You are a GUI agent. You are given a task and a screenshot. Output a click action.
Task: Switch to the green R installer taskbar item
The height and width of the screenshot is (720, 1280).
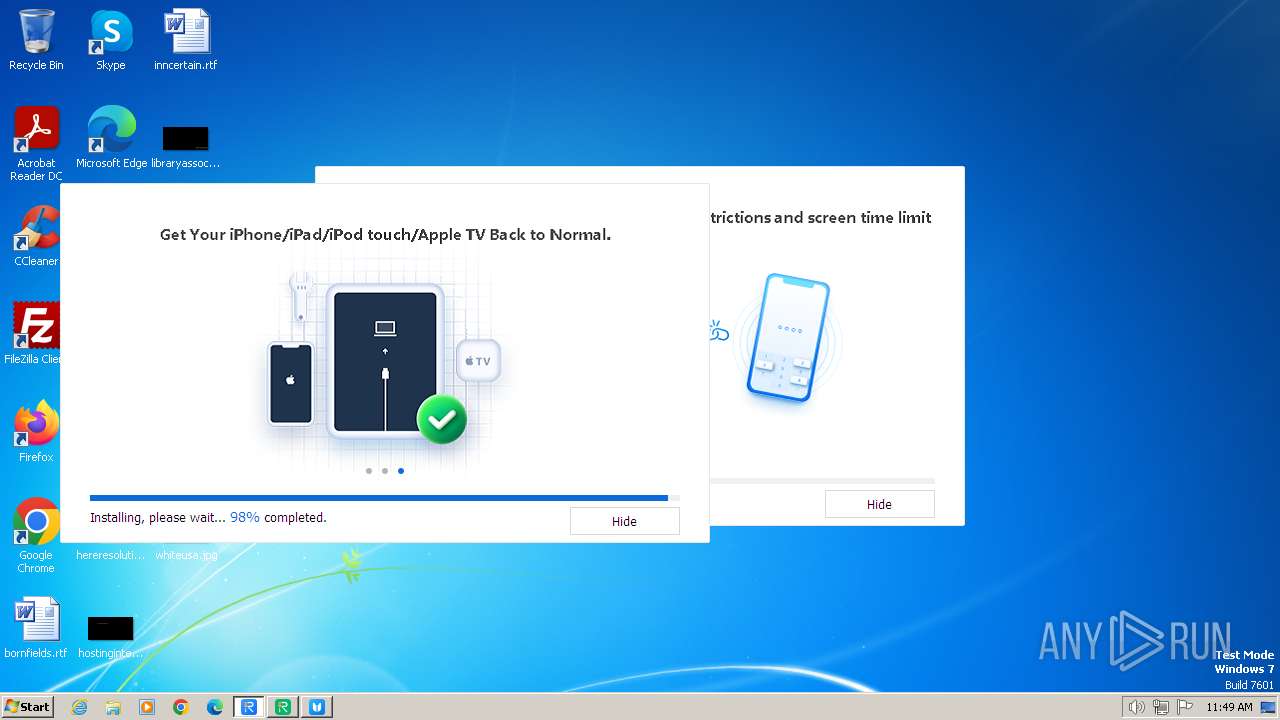(x=283, y=707)
